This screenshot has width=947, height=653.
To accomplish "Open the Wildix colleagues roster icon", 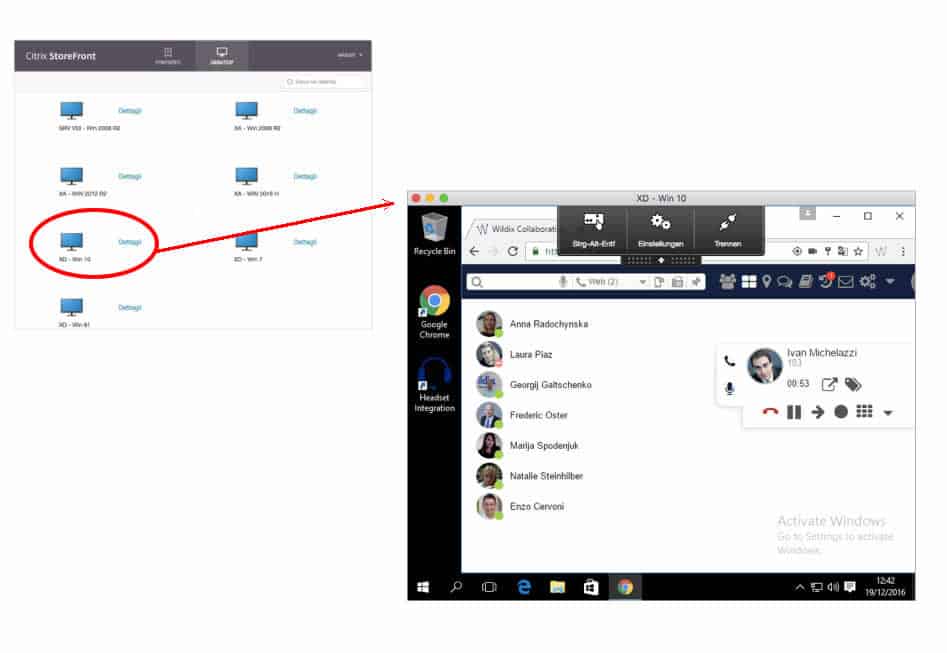I will pos(727,281).
